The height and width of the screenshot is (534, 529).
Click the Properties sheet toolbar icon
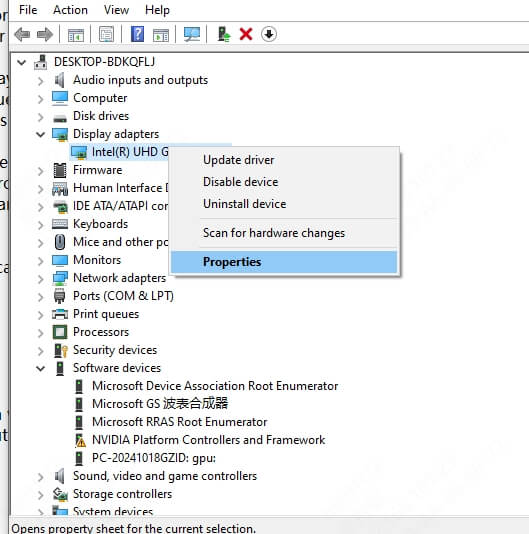click(106, 34)
